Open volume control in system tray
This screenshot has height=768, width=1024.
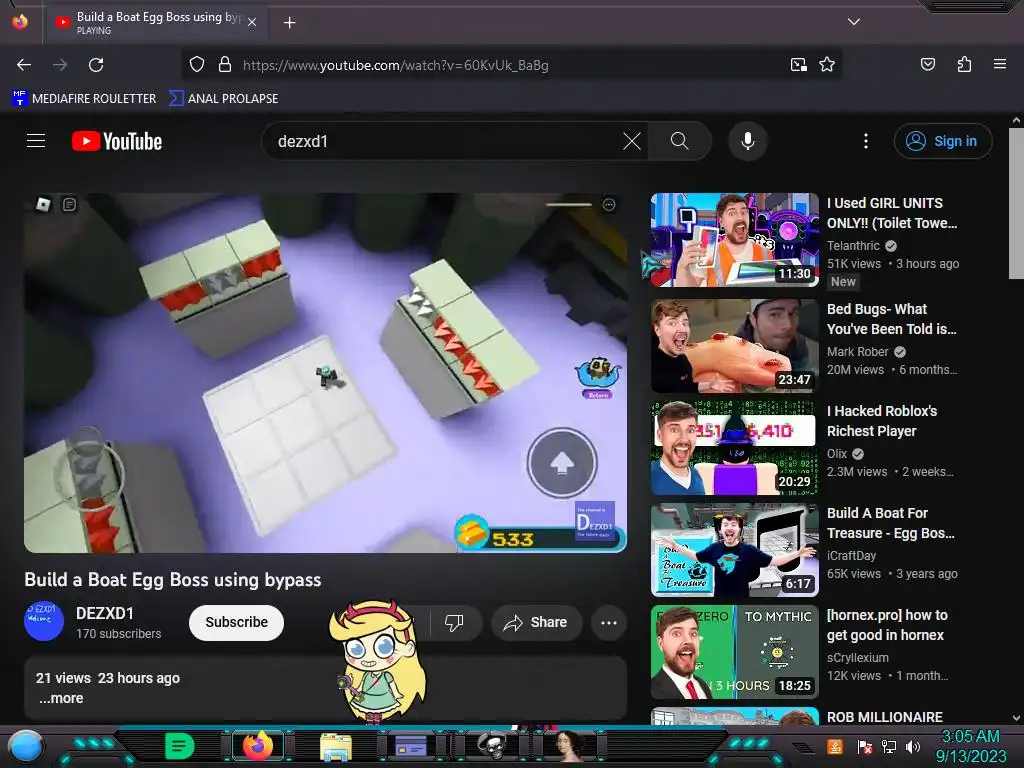click(913, 746)
